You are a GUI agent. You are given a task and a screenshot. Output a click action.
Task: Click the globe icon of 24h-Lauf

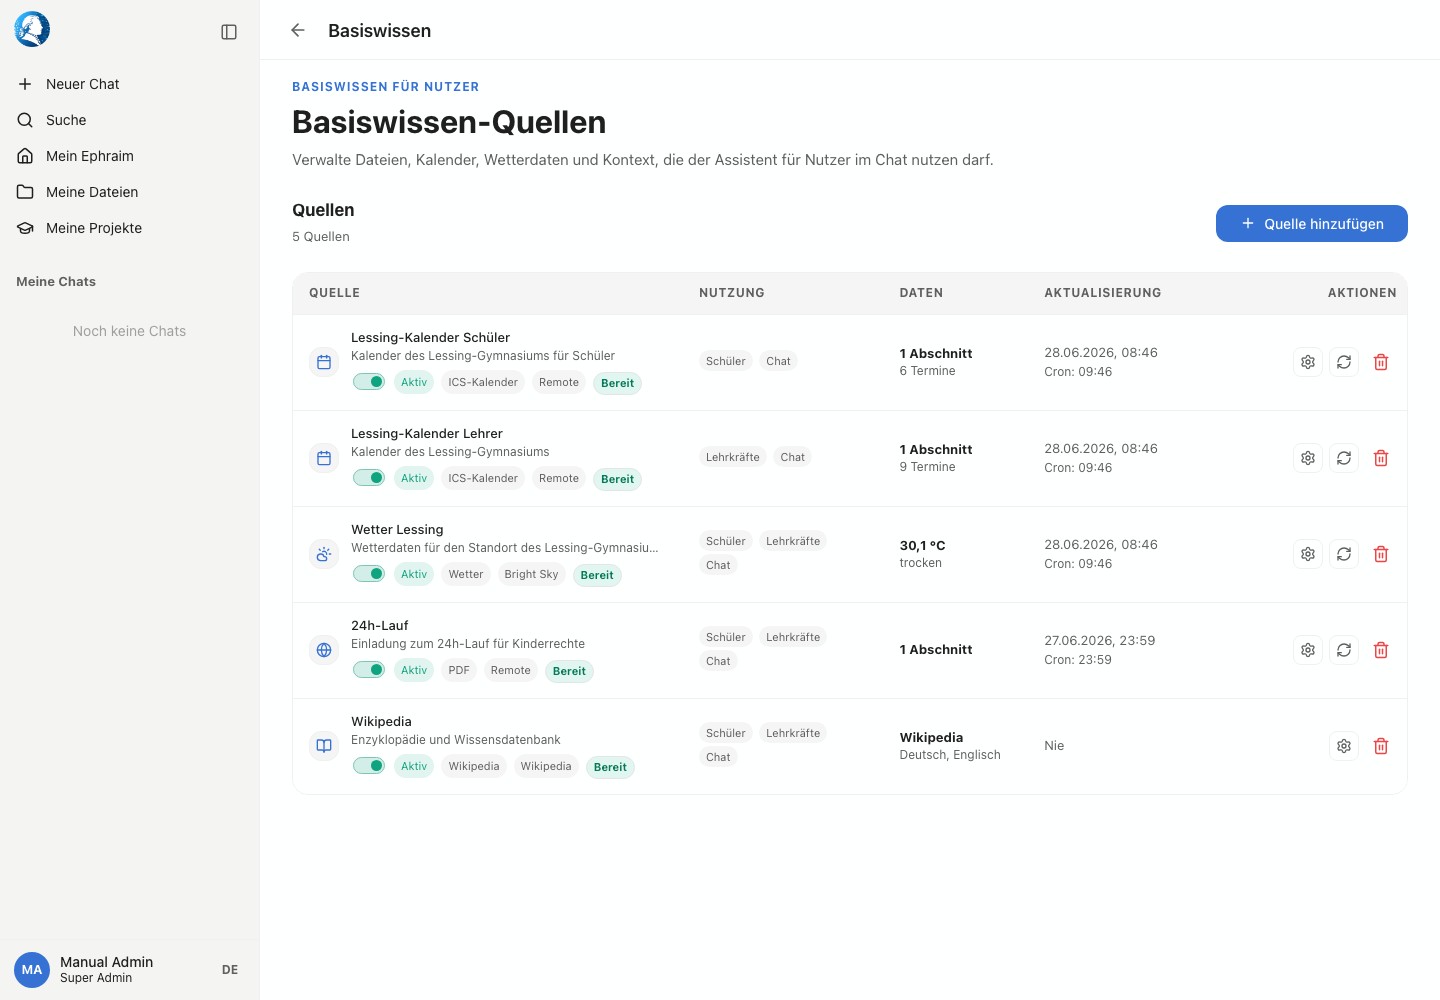324,650
